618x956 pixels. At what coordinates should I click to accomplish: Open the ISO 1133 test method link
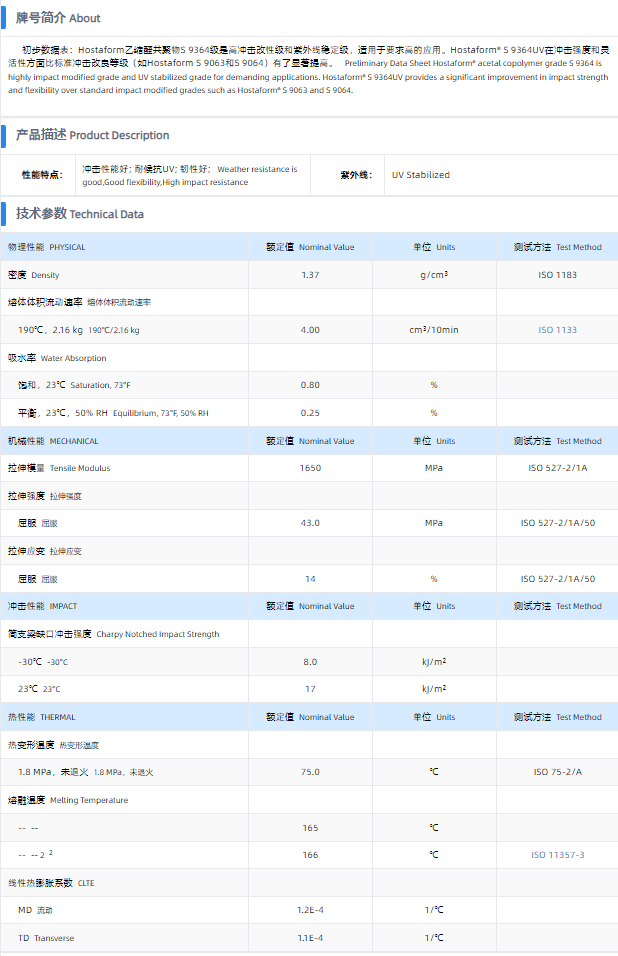(557, 330)
